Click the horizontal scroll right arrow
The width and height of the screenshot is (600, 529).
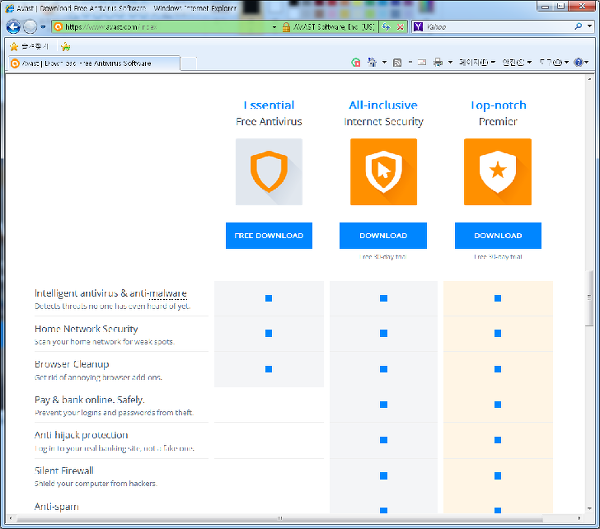tap(579, 518)
